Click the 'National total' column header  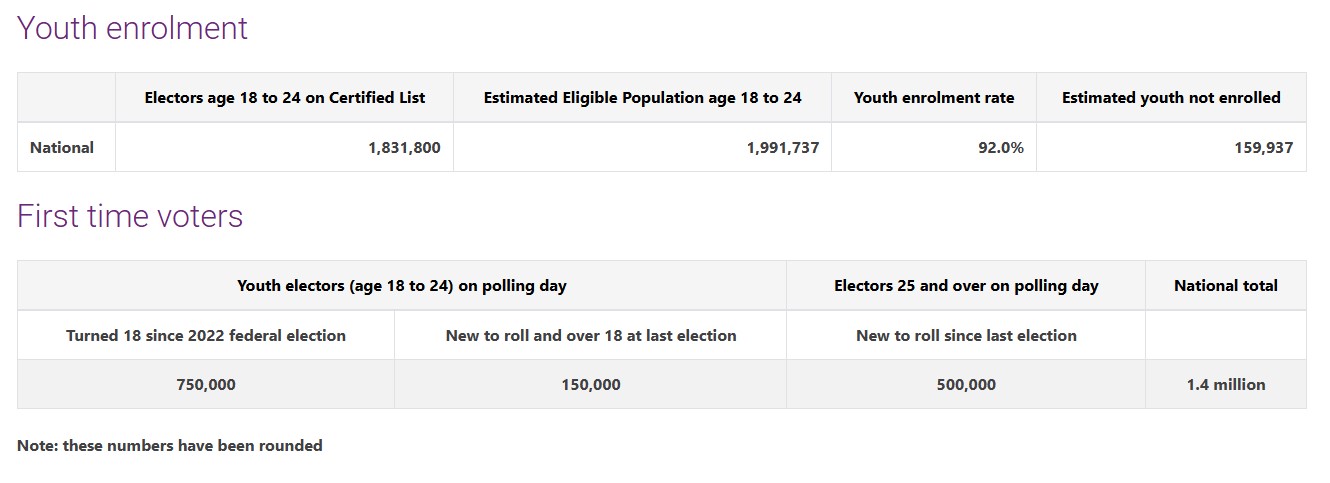[x=1225, y=286]
